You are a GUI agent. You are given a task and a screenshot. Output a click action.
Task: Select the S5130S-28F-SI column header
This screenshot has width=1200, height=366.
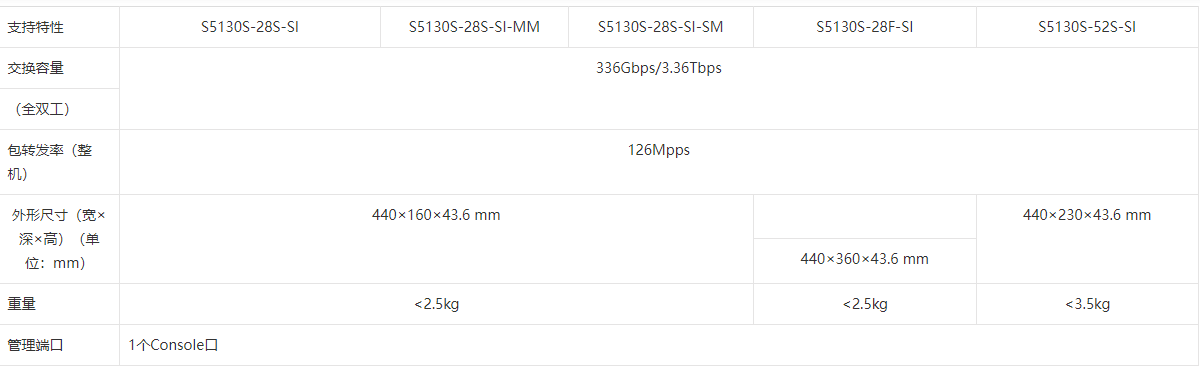click(x=864, y=27)
